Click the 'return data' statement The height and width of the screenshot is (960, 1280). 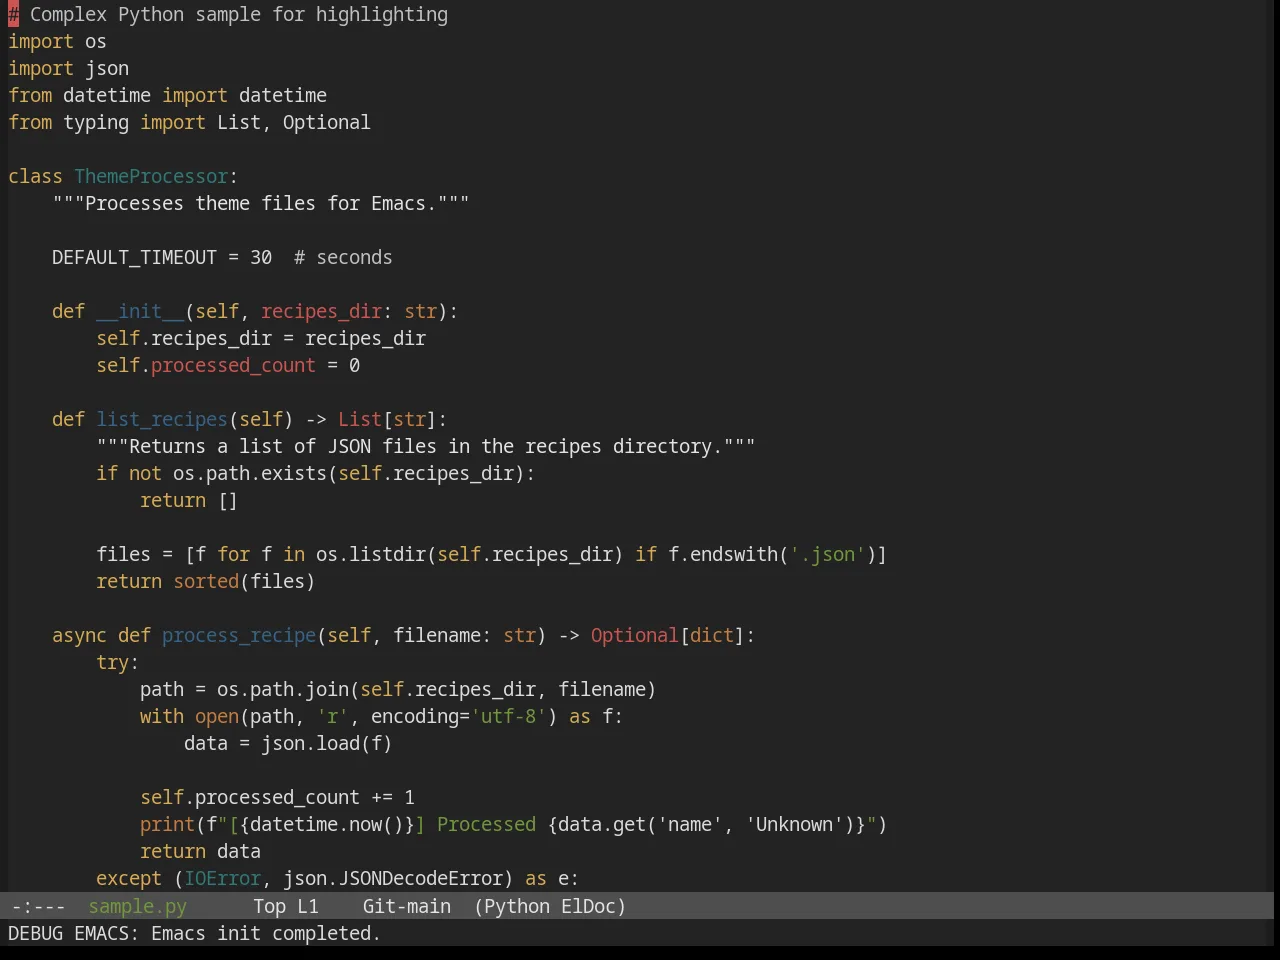(200, 851)
